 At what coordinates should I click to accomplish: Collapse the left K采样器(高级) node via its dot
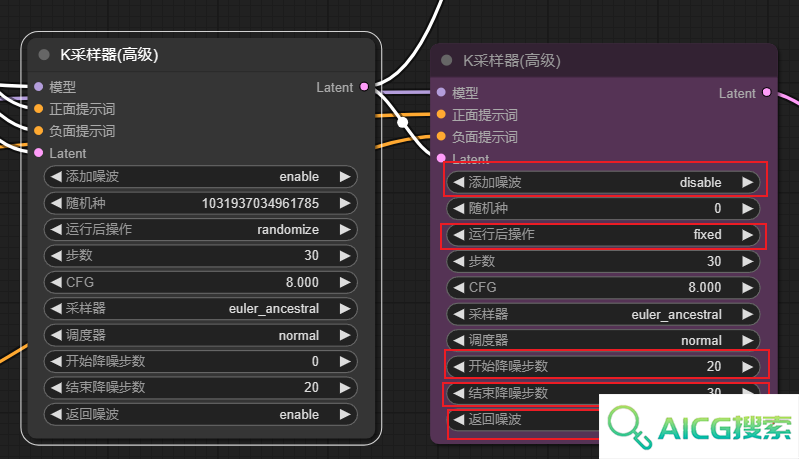(44, 55)
